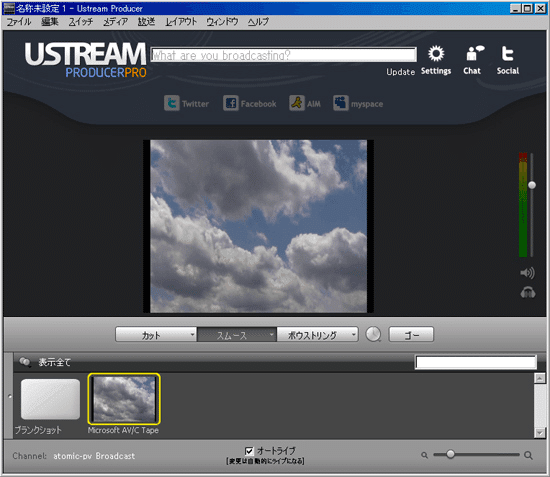Image resolution: width=550 pixels, height=477 pixels.
Task: Open the ヘルプ menu
Action: (258, 22)
